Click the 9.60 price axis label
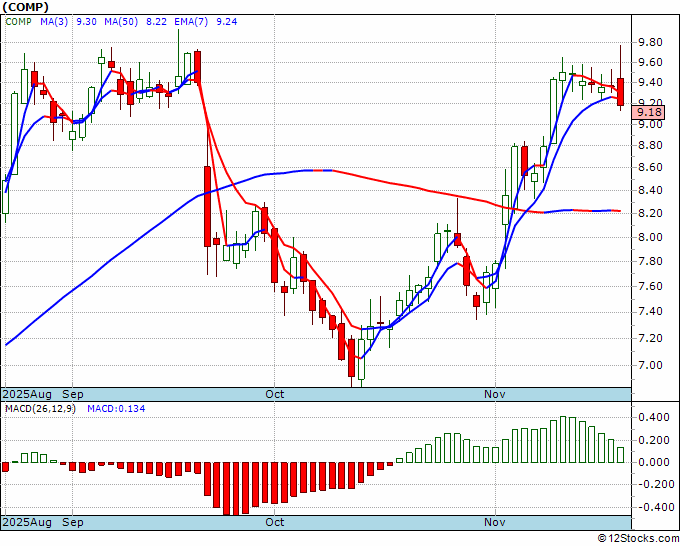This screenshot has width=680, height=546. 650,62
